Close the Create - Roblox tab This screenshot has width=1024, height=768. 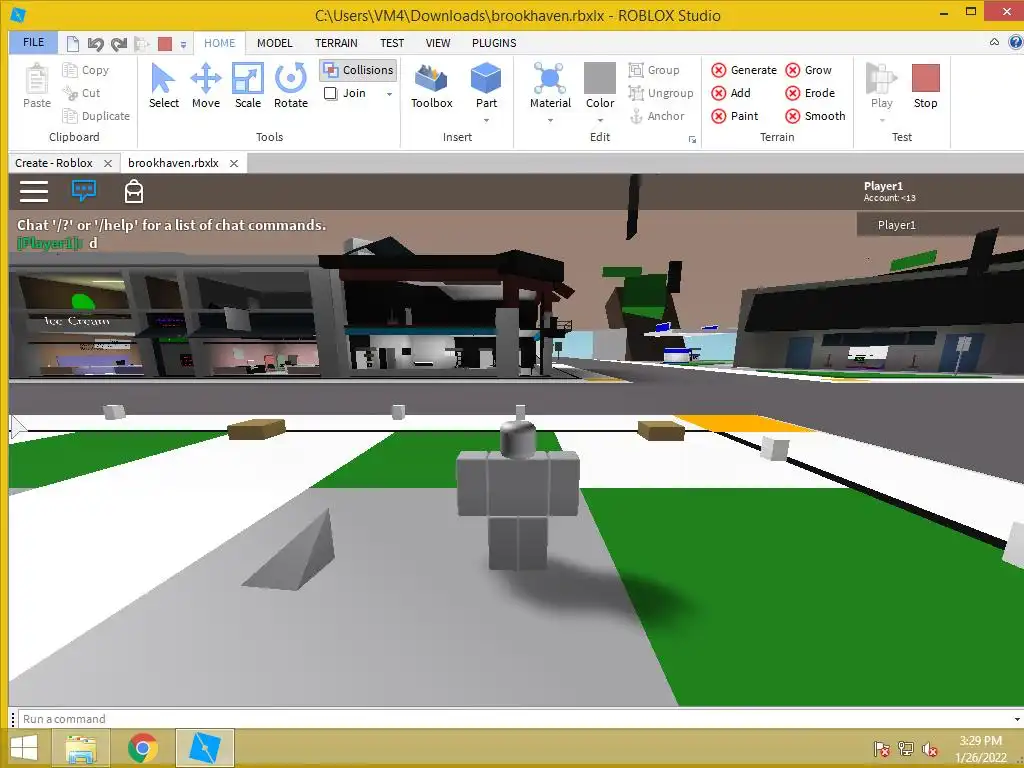pyautogui.click(x=108, y=163)
